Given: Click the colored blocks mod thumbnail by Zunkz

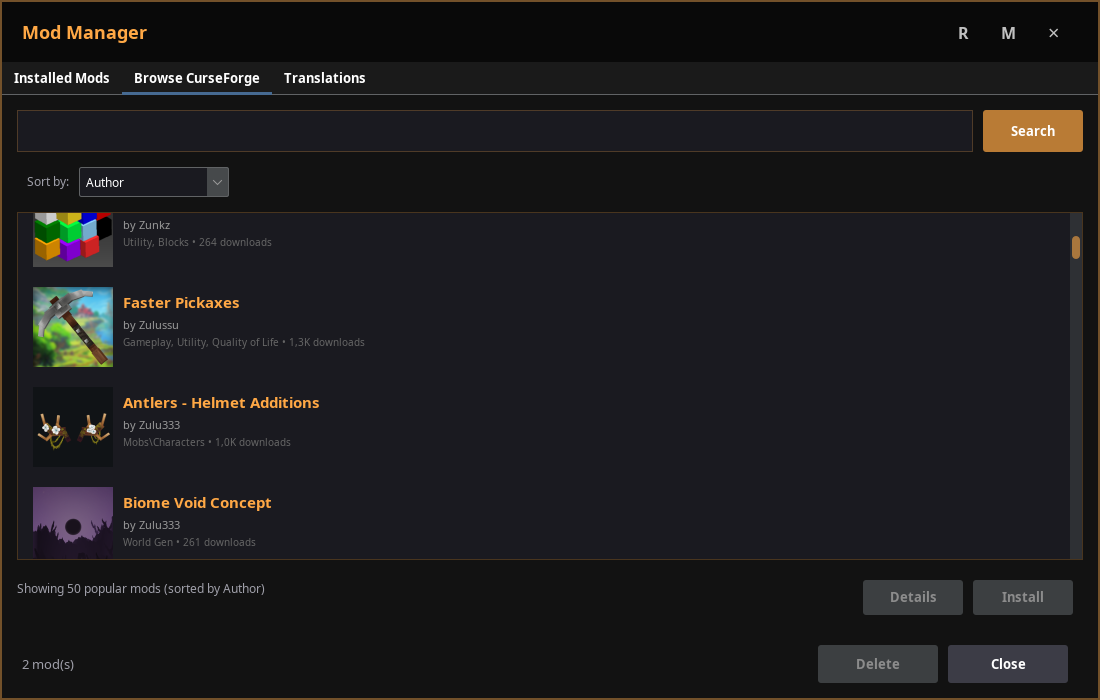Looking at the screenshot, I should point(72,238).
